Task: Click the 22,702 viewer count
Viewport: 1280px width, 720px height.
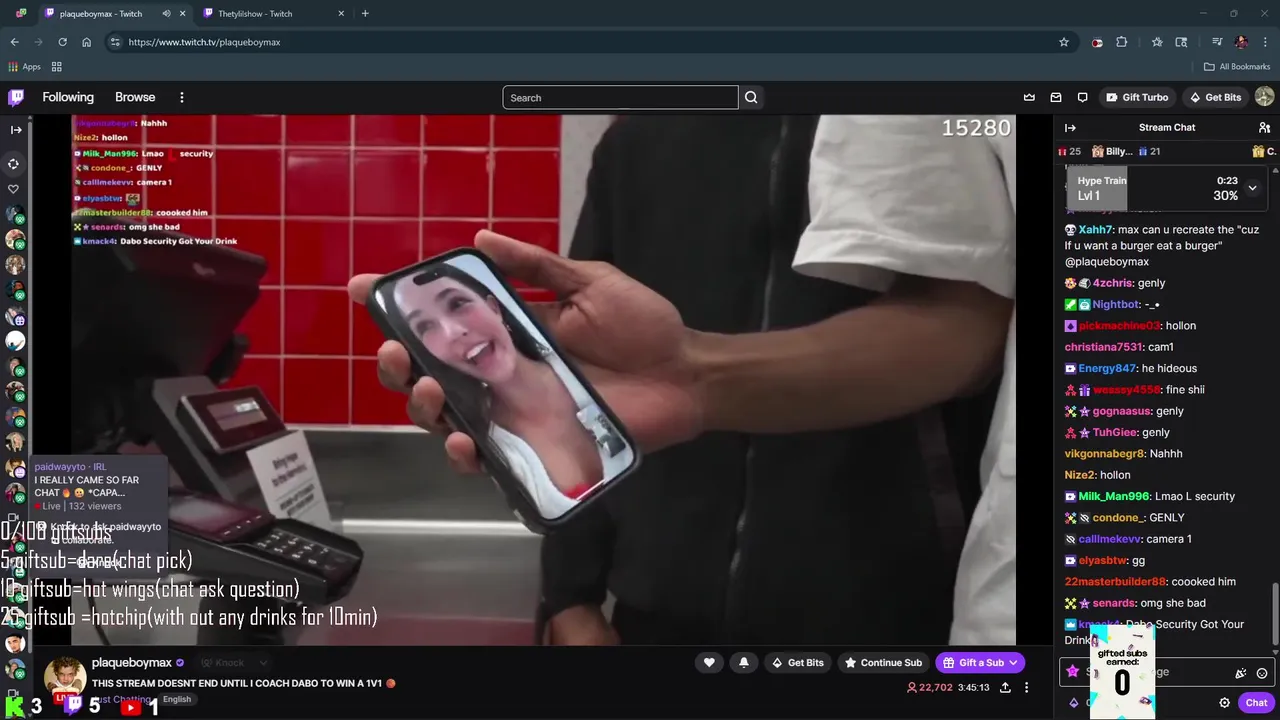Action: pos(929,688)
